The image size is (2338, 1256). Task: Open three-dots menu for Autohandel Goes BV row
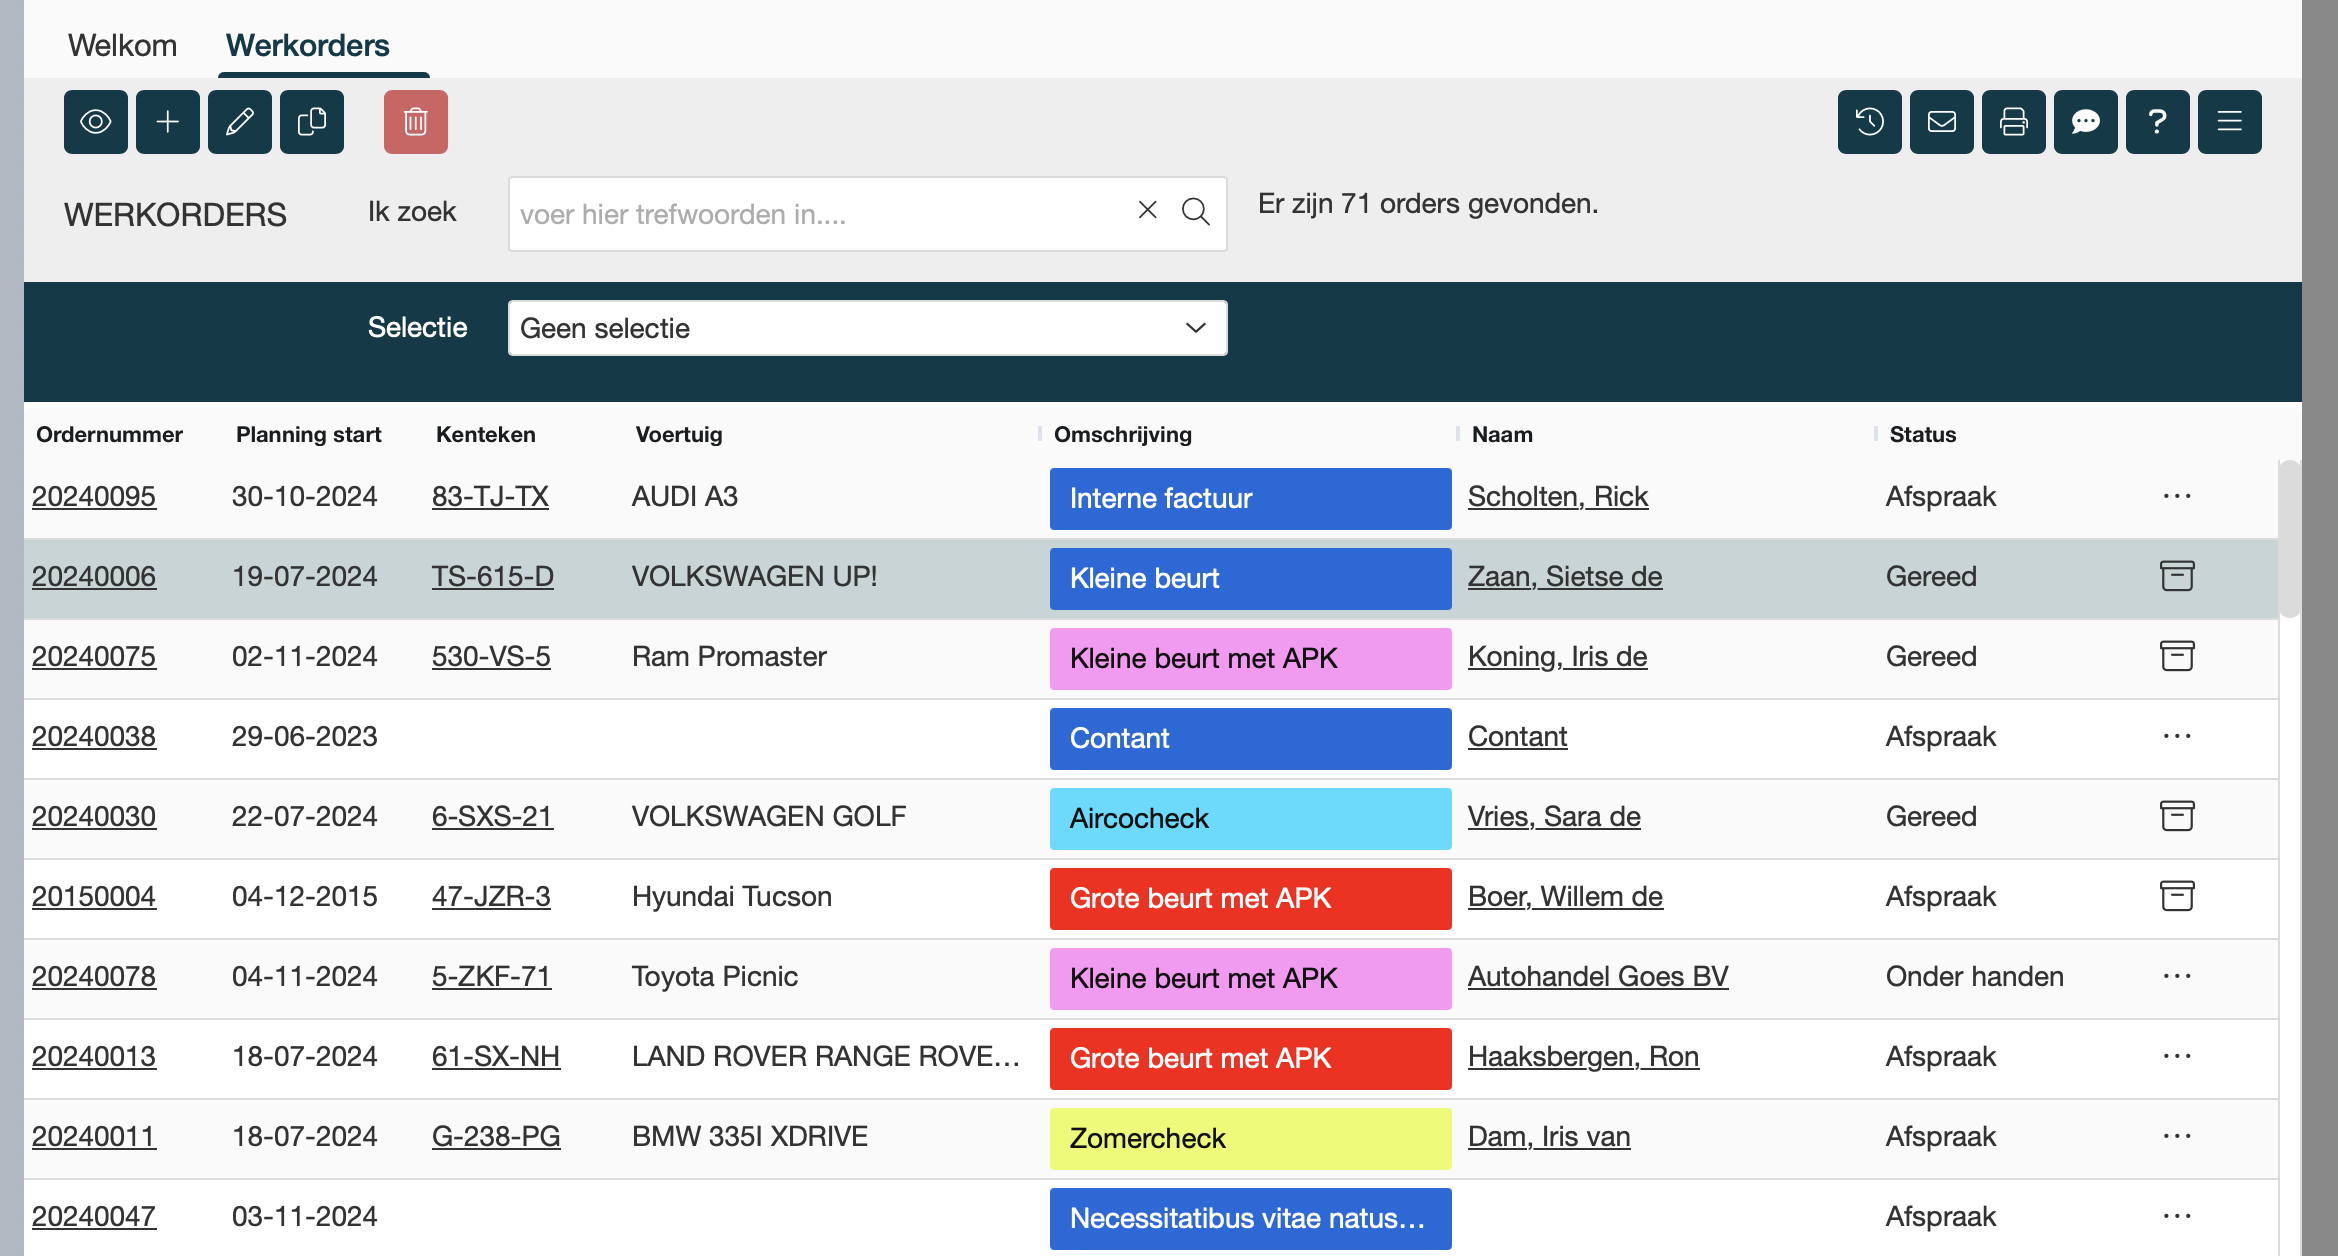(2177, 976)
